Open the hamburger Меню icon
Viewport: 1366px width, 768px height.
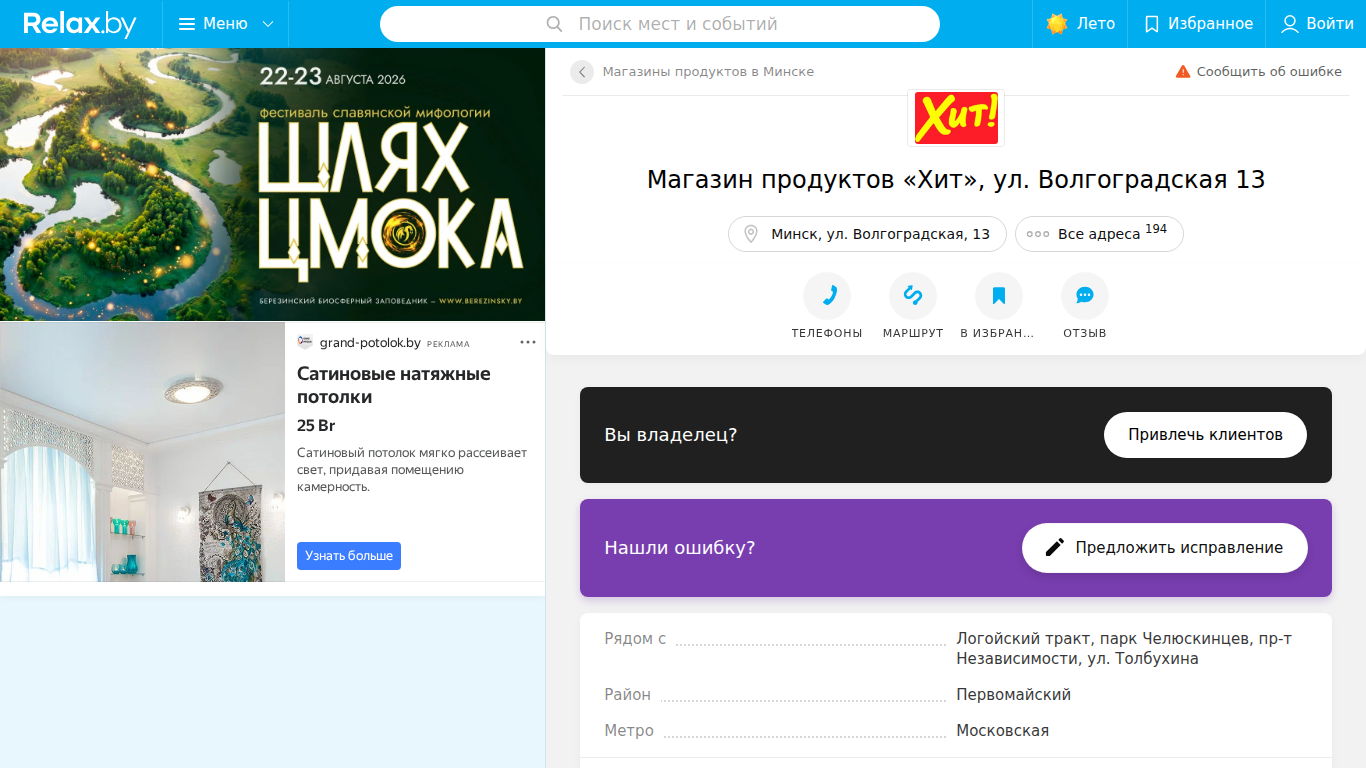click(187, 24)
